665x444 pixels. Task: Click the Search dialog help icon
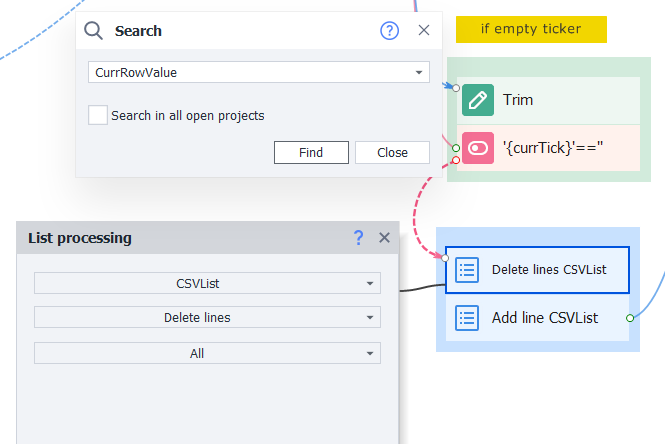(389, 31)
